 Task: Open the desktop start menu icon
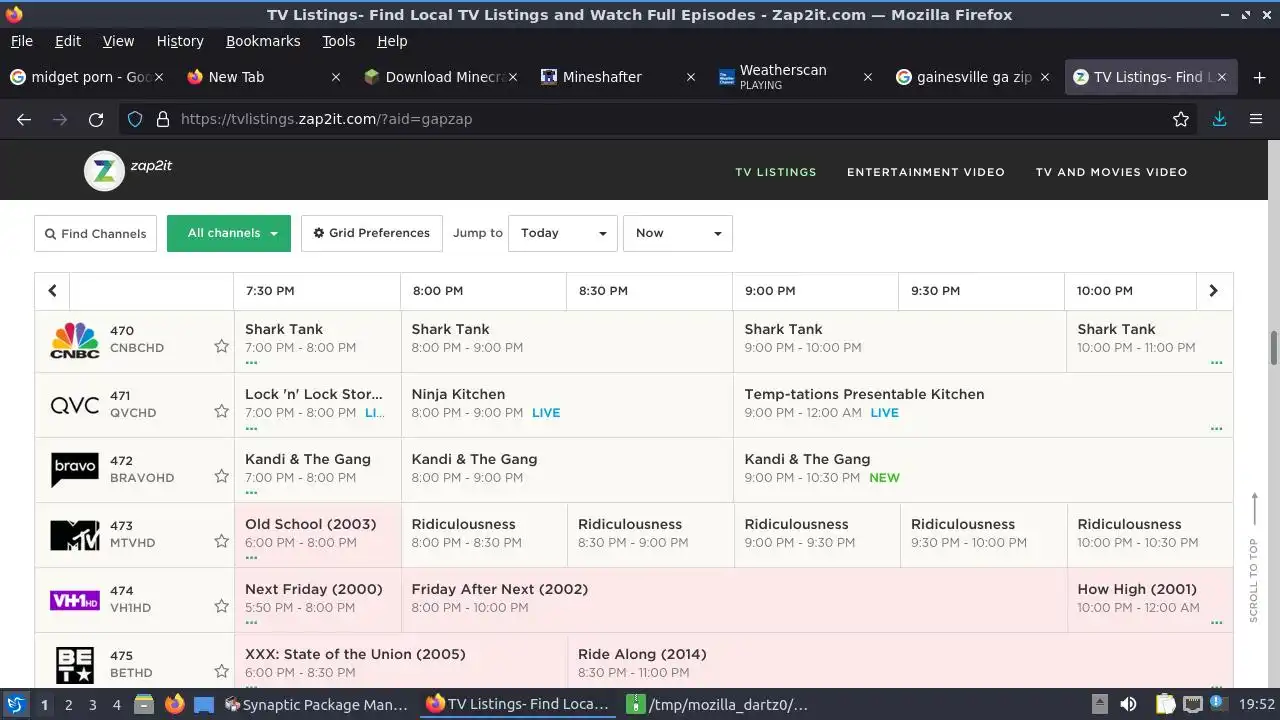[x=15, y=704]
